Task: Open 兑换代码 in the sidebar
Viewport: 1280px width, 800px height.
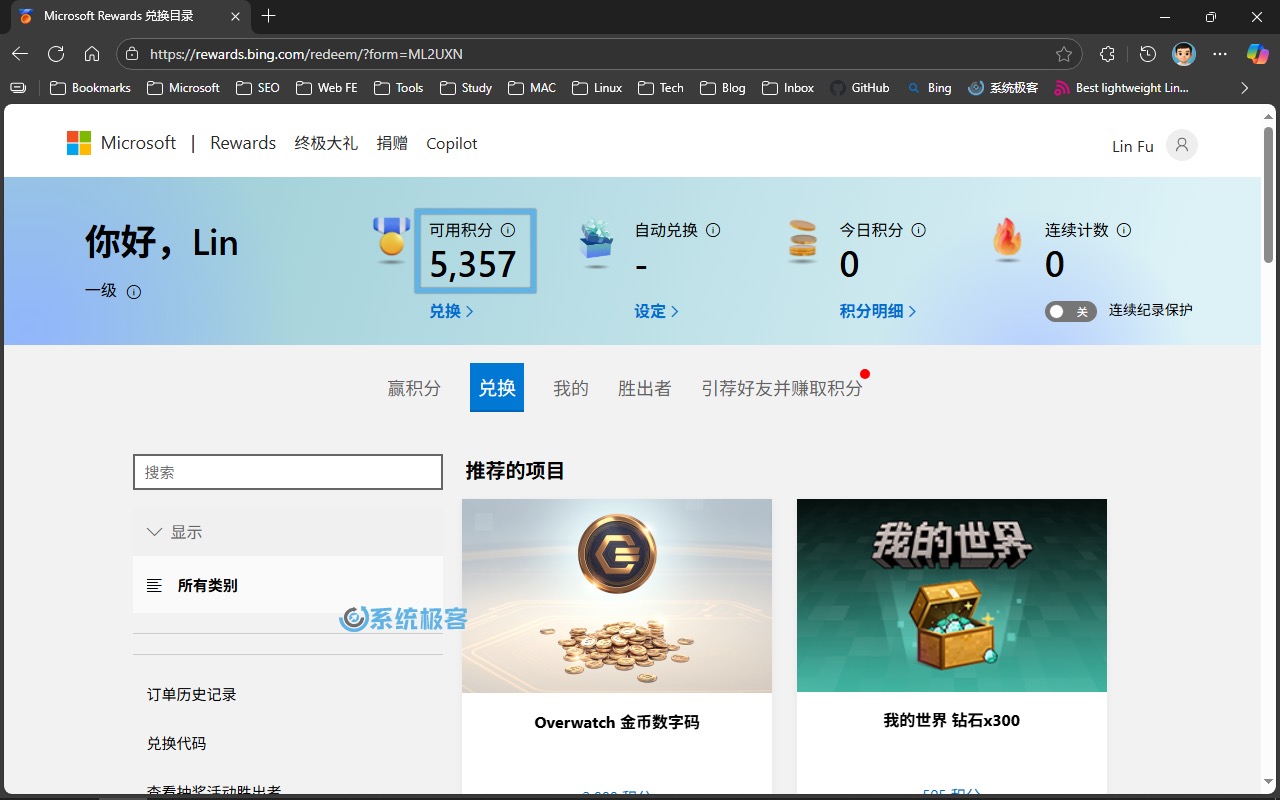Action: point(176,743)
